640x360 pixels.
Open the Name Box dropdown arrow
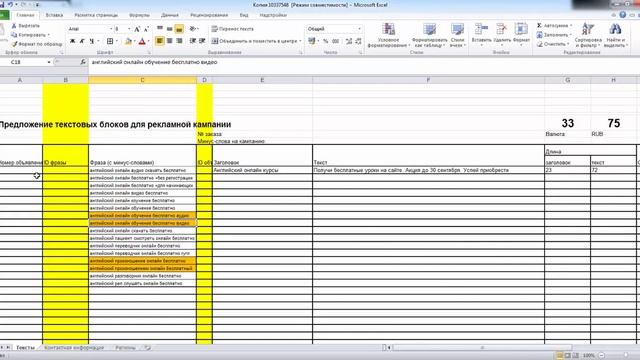pos(49,62)
